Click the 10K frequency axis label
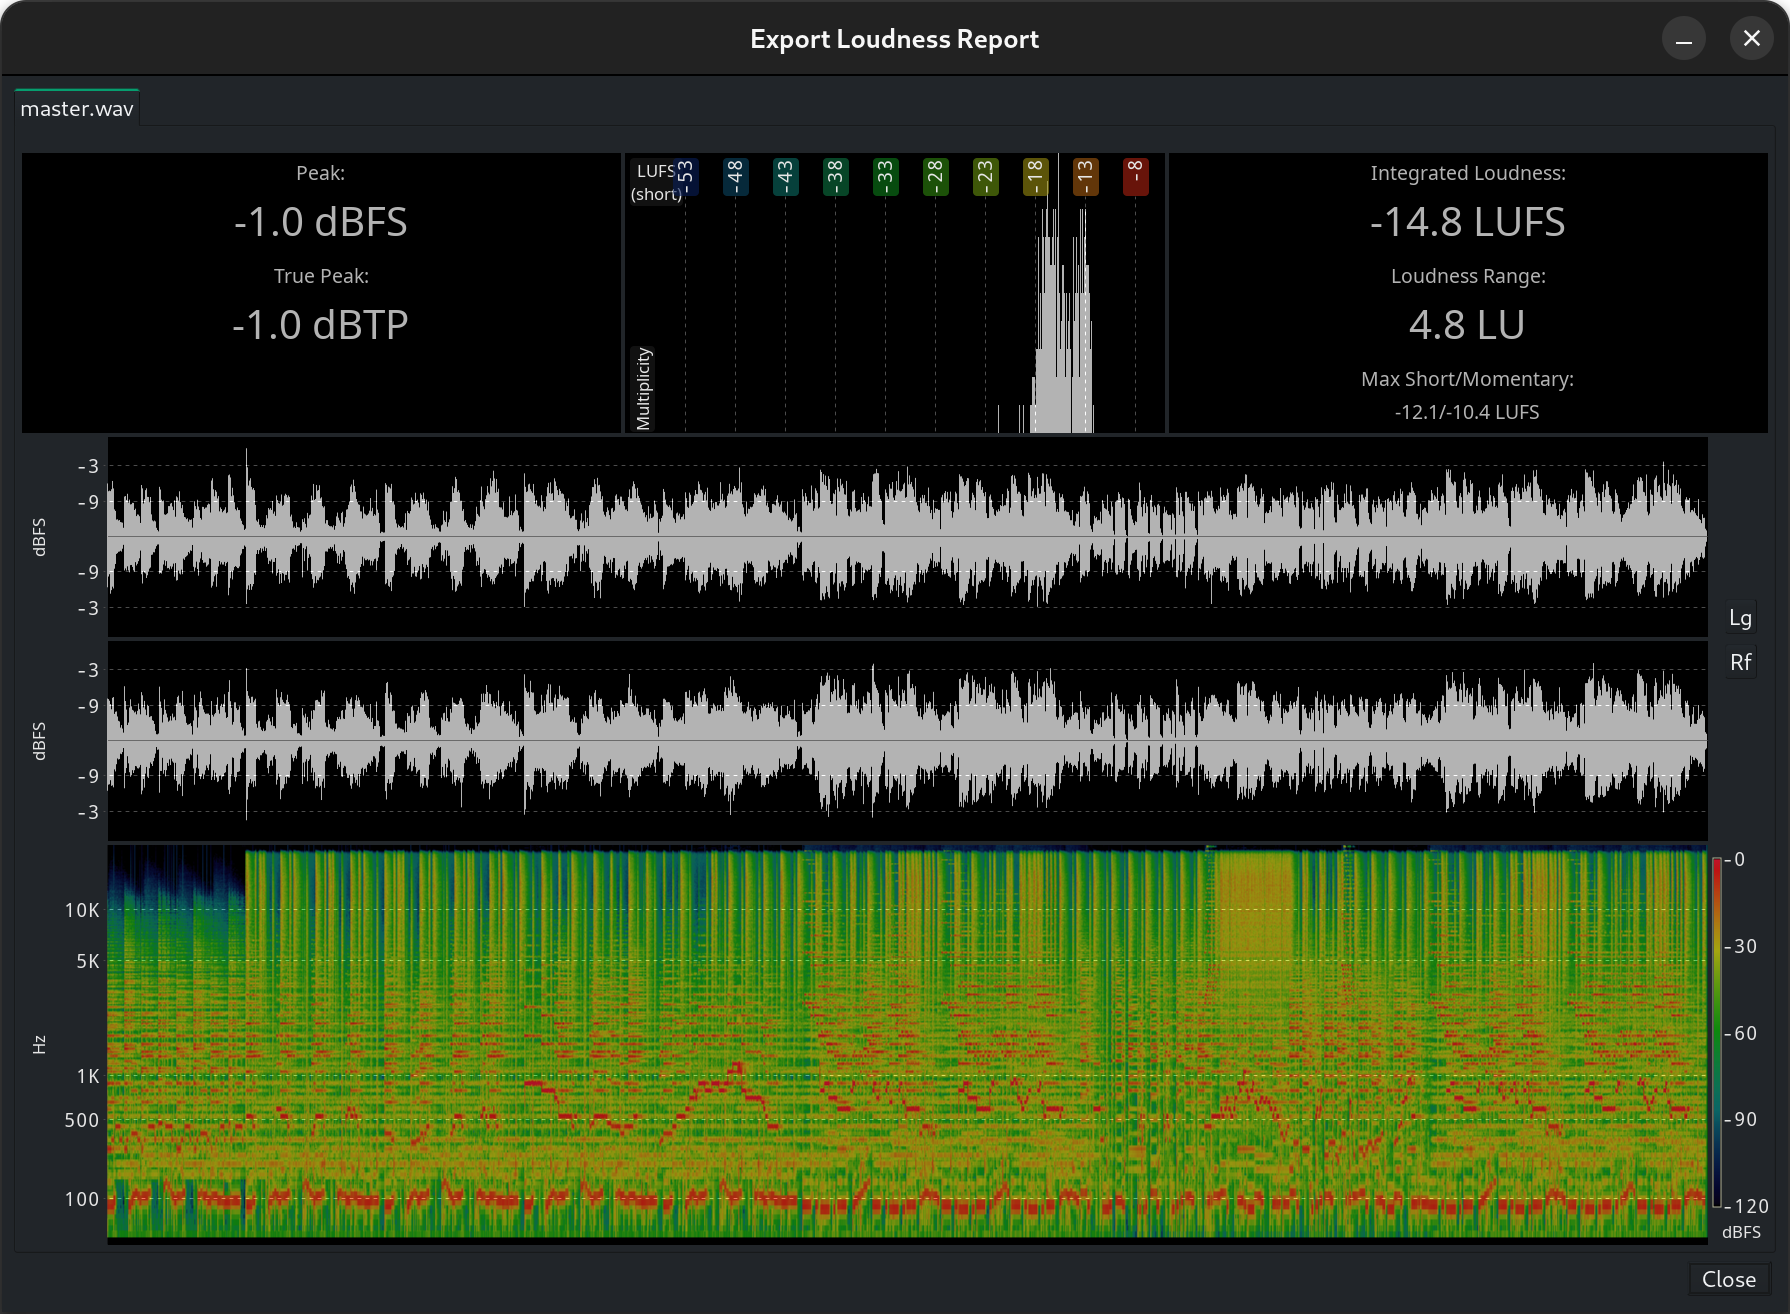Image resolution: width=1790 pixels, height=1314 pixels. click(x=82, y=910)
